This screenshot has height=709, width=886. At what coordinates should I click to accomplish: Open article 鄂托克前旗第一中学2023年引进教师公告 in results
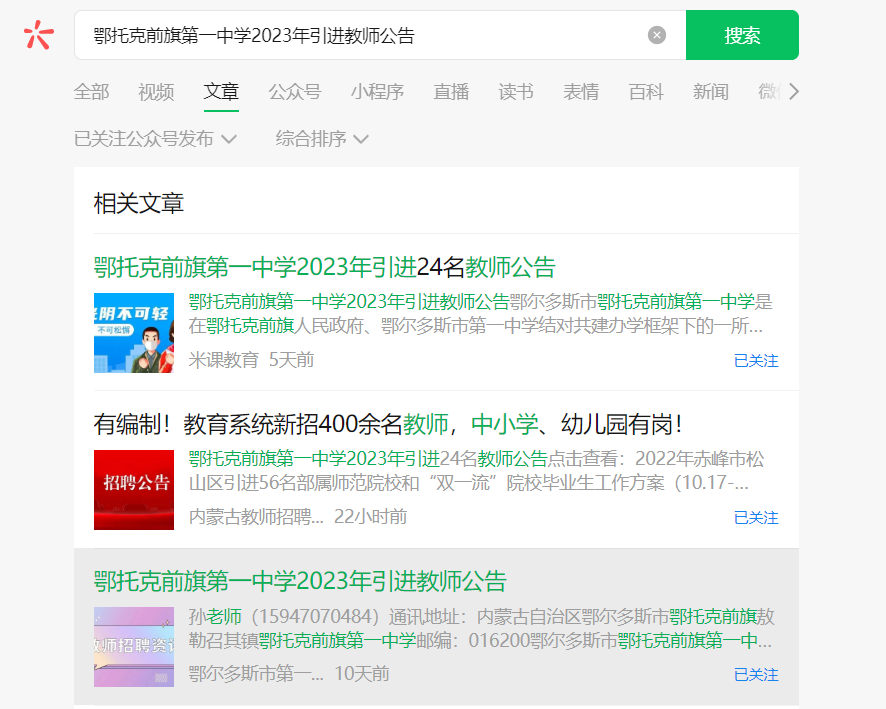(x=300, y=581)
